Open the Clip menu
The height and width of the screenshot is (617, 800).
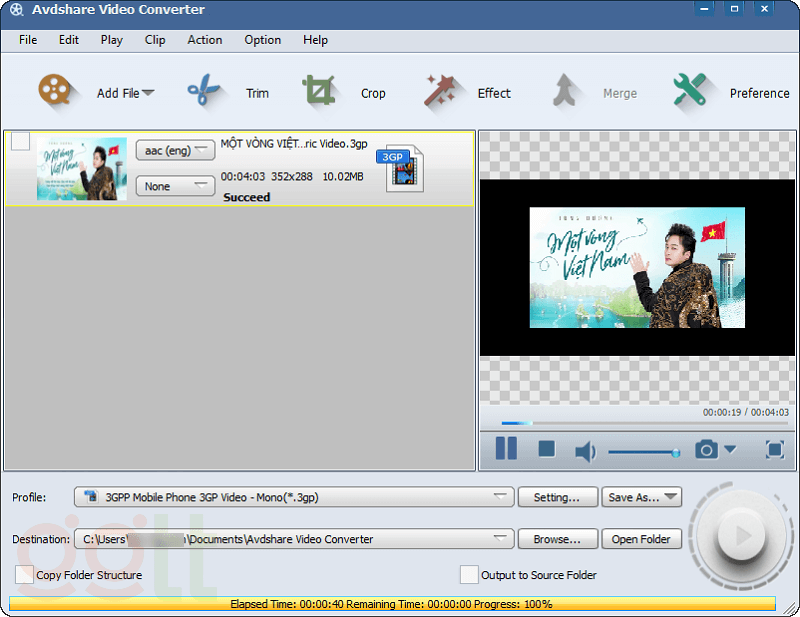tap(155, 40)
